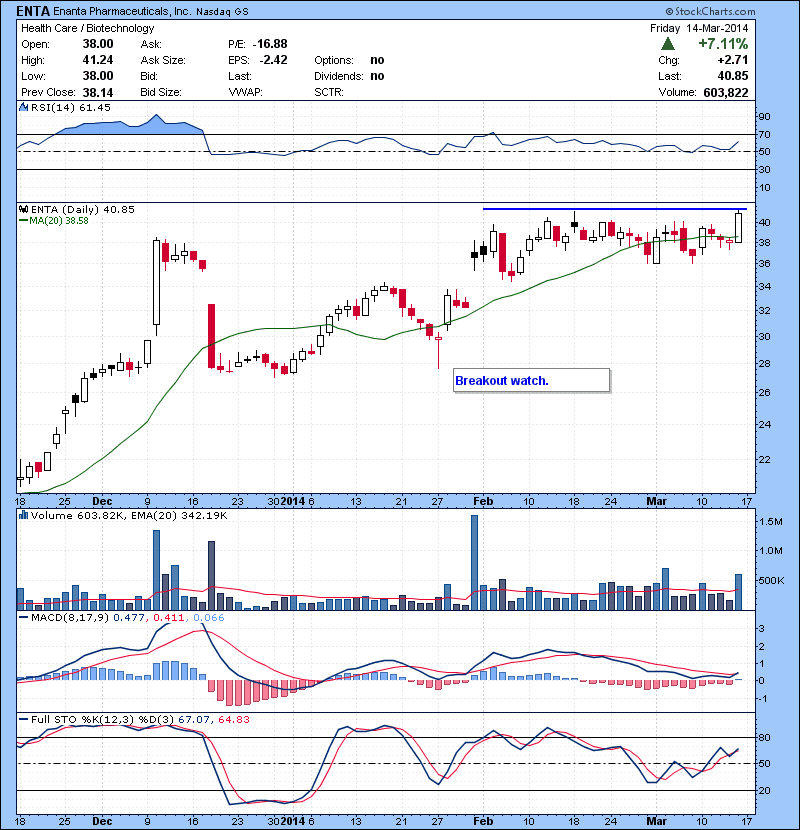Click the MACD signal value 0.411
The width and height of the screenshot is (800, 830).
coord(169,618)
